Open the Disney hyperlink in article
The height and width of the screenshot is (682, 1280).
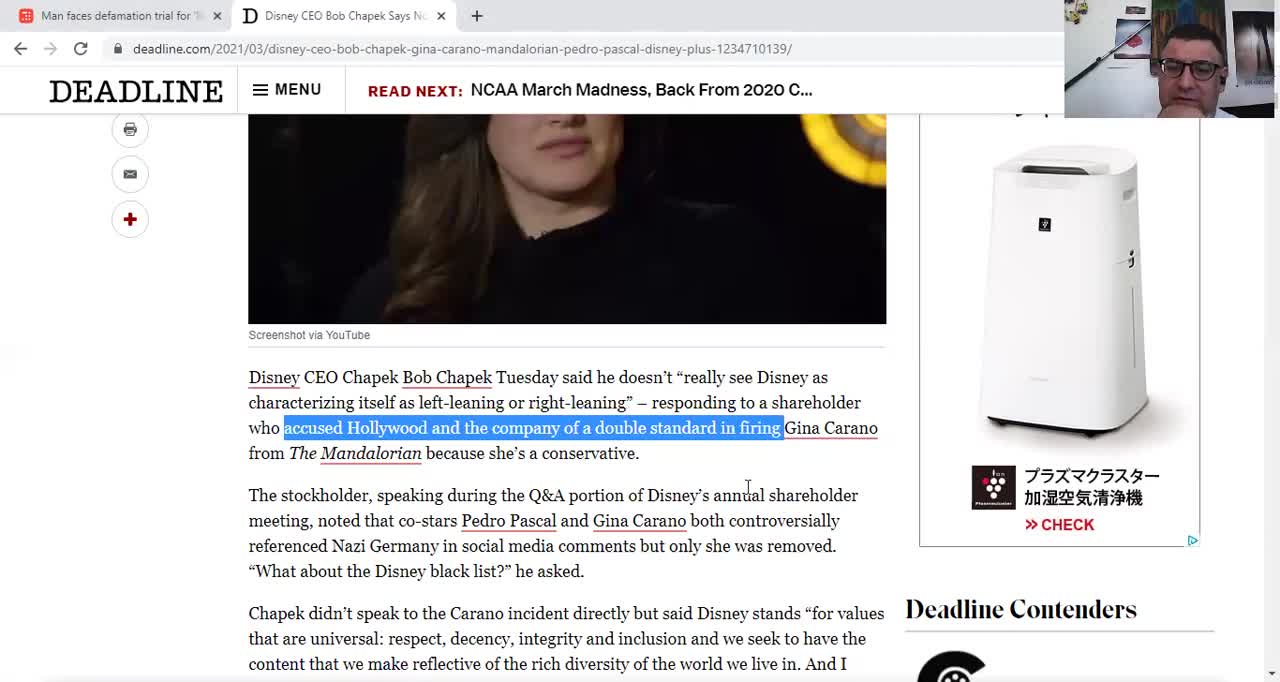tap(274, 378)
